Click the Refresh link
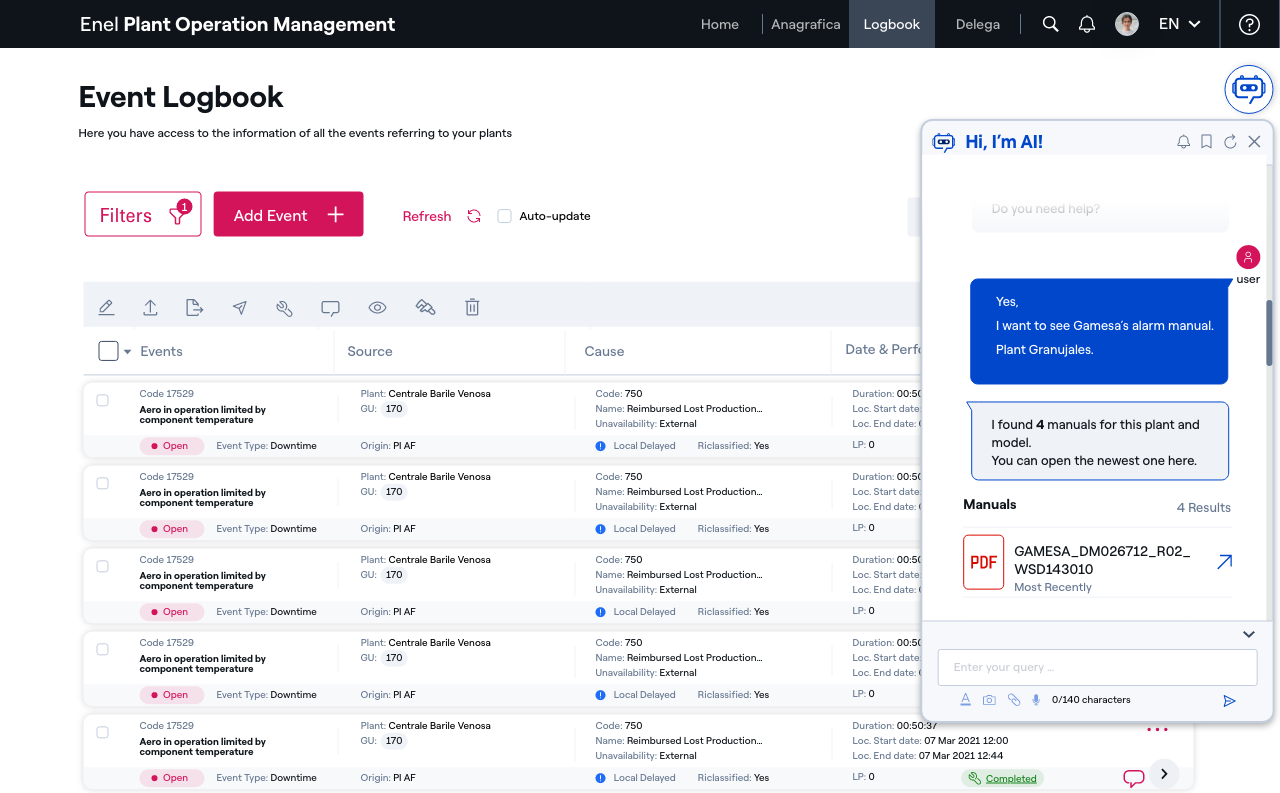 tap(427, 216)
